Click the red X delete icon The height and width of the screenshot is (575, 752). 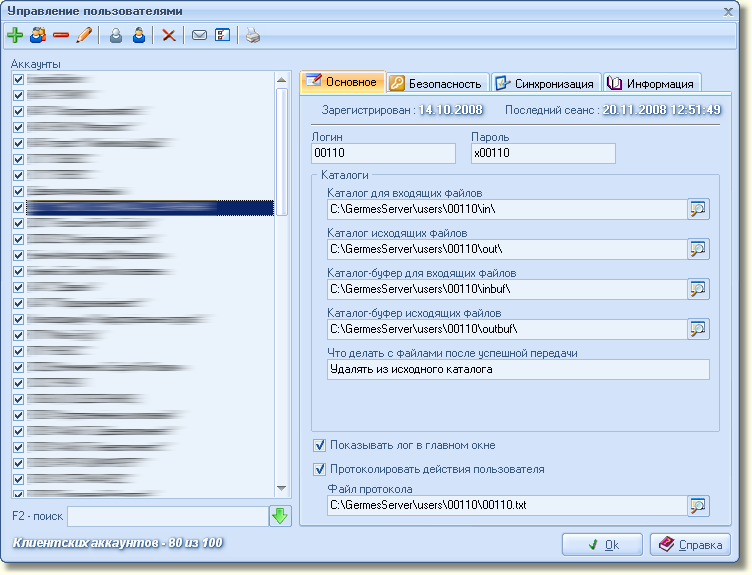point(168,35)
